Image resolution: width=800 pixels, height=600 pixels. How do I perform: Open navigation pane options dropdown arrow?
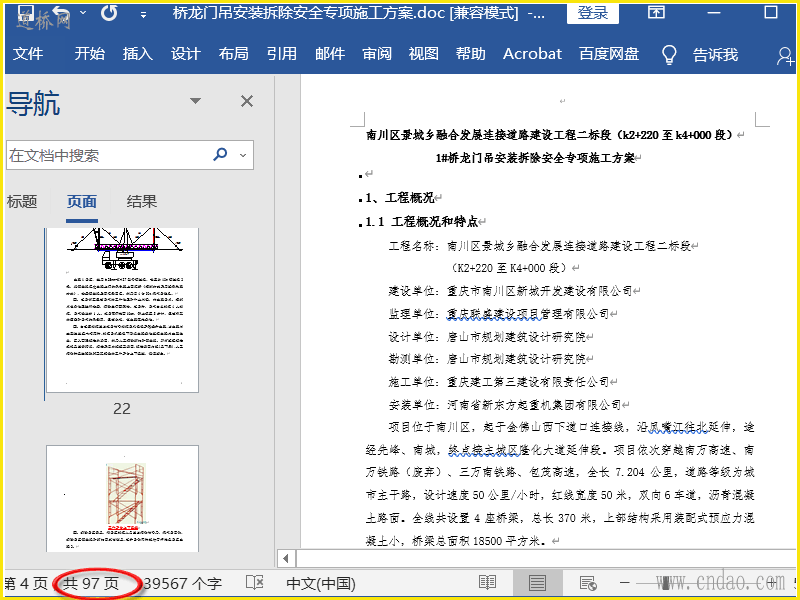[196, 101]
